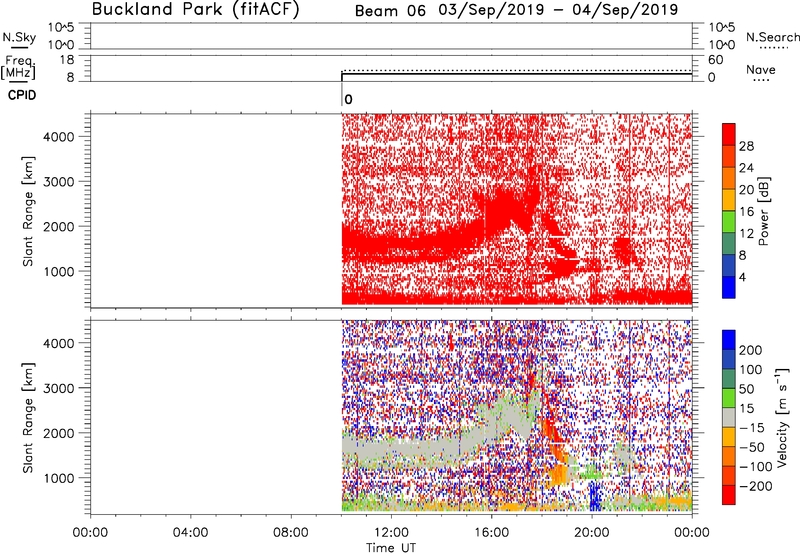The image size is (800, 554).
Task: Click the Nave legend label
Action: tap(761, 69)
